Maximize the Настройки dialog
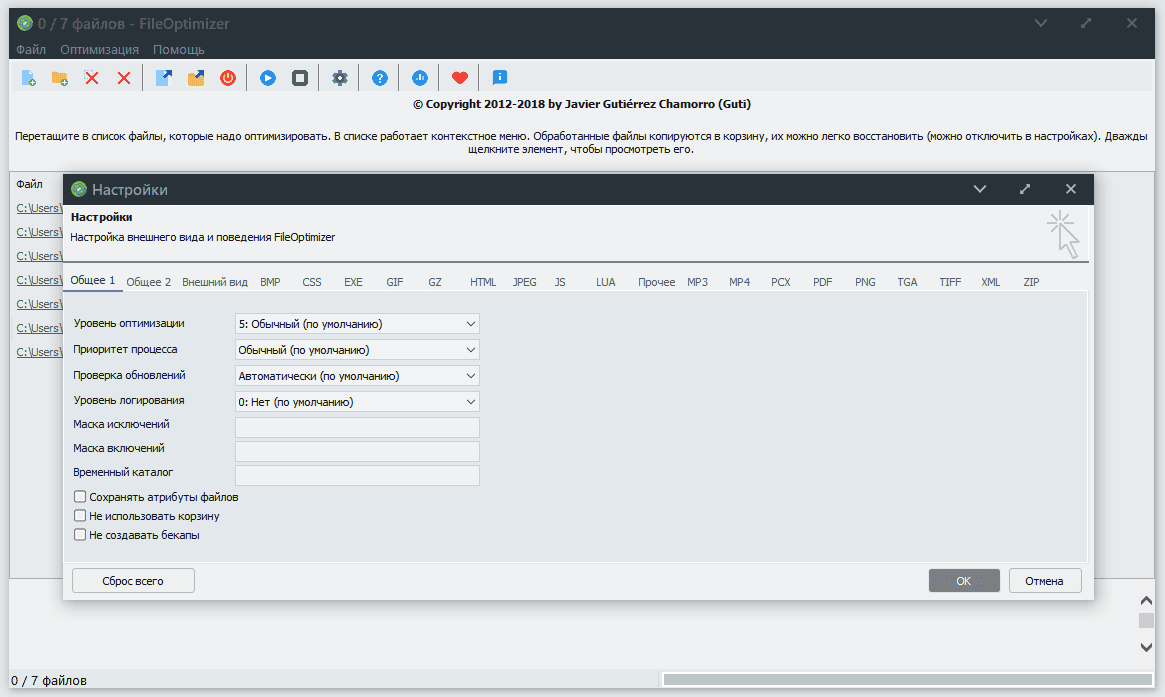The image size is (1165, 697). point(1025,189)
